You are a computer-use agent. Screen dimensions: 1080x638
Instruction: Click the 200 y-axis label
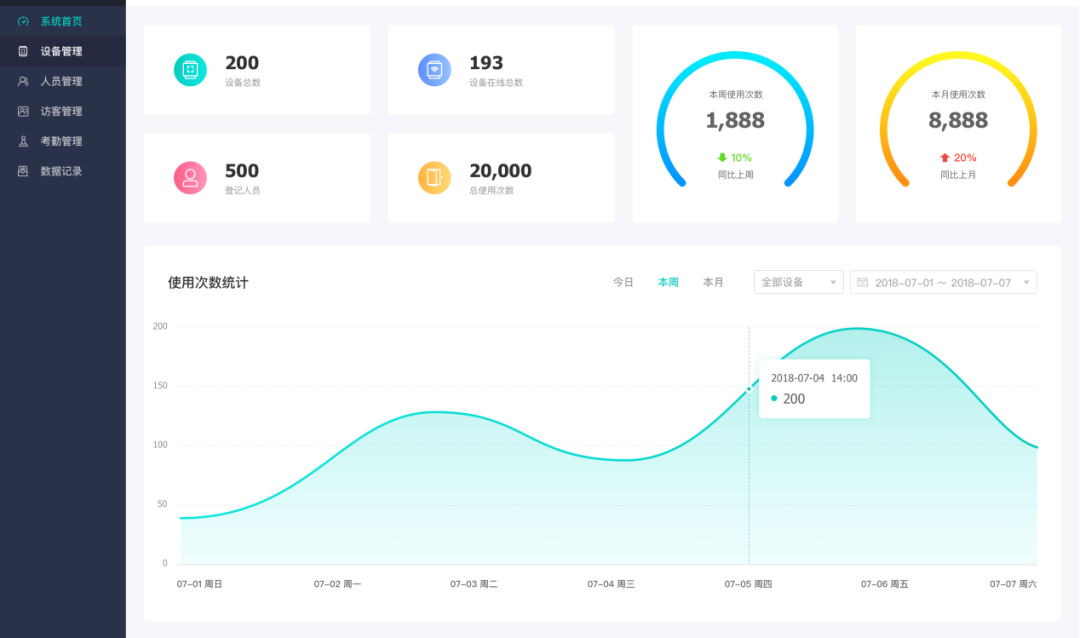click(160, 327)
